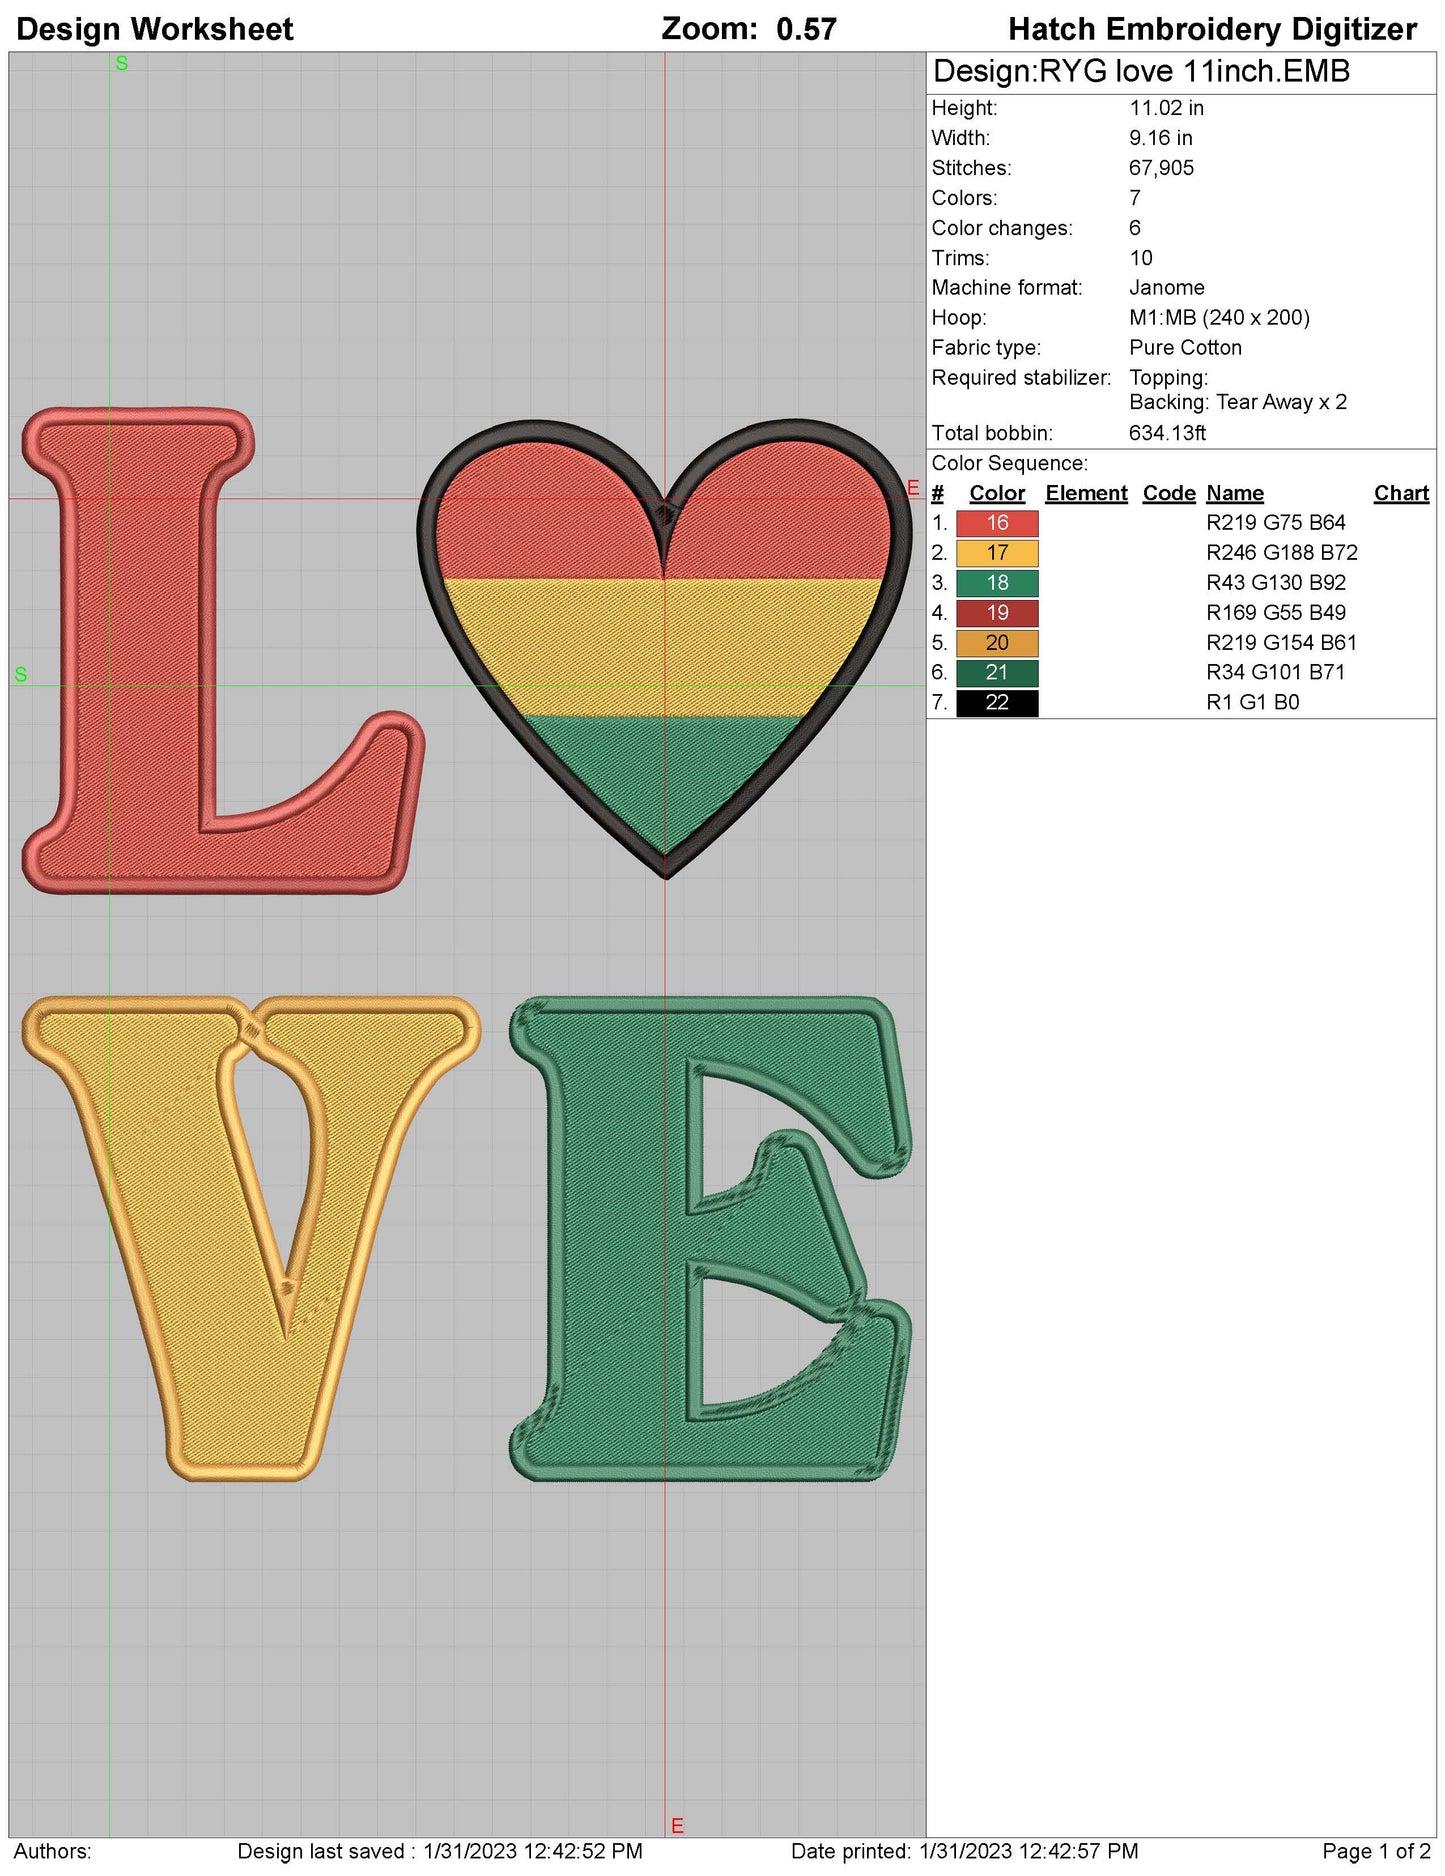Image resolution: width=1445 pixels, height=1876 pixels.
Task: Select the dark red swatch numbered 19
Action: point(996,613)
